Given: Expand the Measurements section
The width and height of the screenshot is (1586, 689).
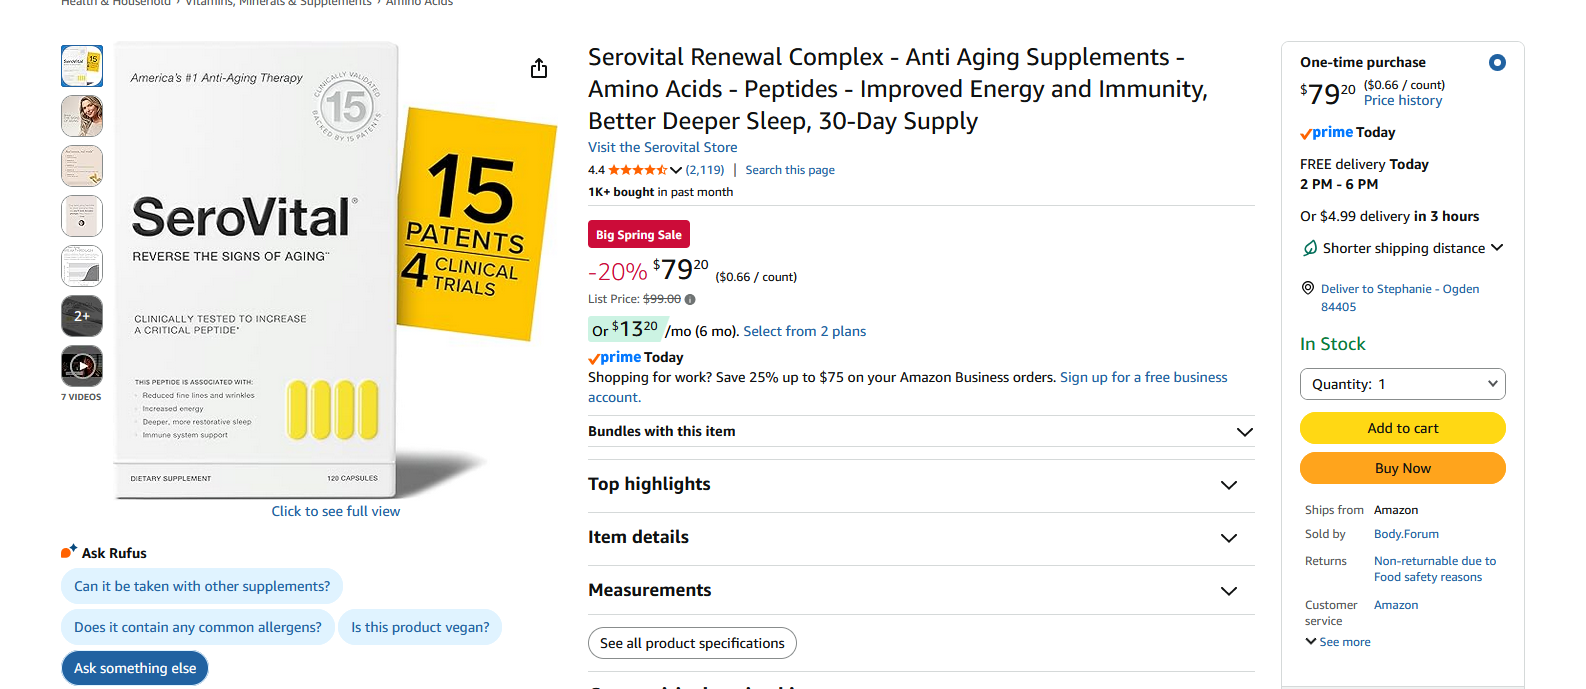Looking at the screenshot, I should pos(1229,591).
